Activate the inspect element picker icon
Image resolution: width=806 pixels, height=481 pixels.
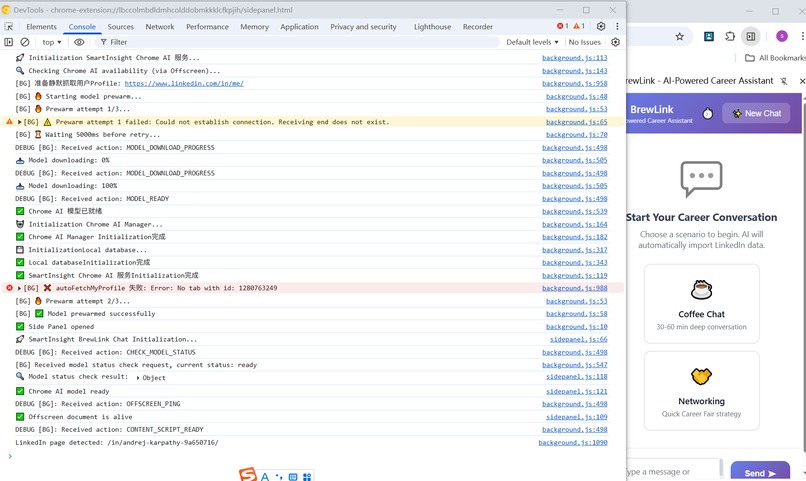pyautogui.click(x=9, y=26)
